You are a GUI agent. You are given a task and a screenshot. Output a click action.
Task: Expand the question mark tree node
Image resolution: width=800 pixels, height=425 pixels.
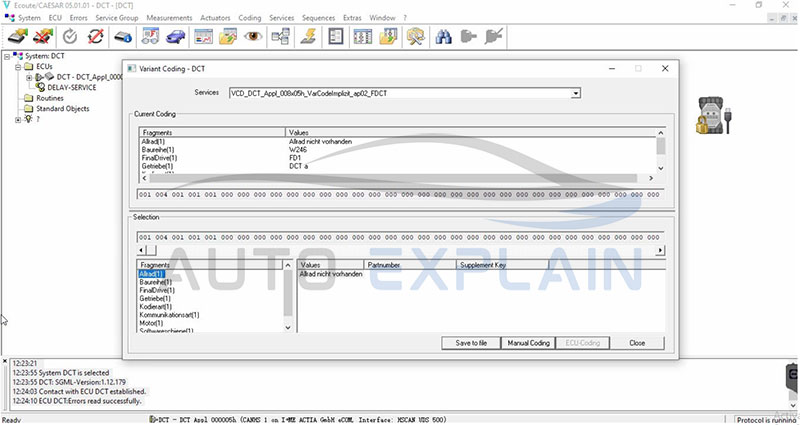[x=18, y=119]
